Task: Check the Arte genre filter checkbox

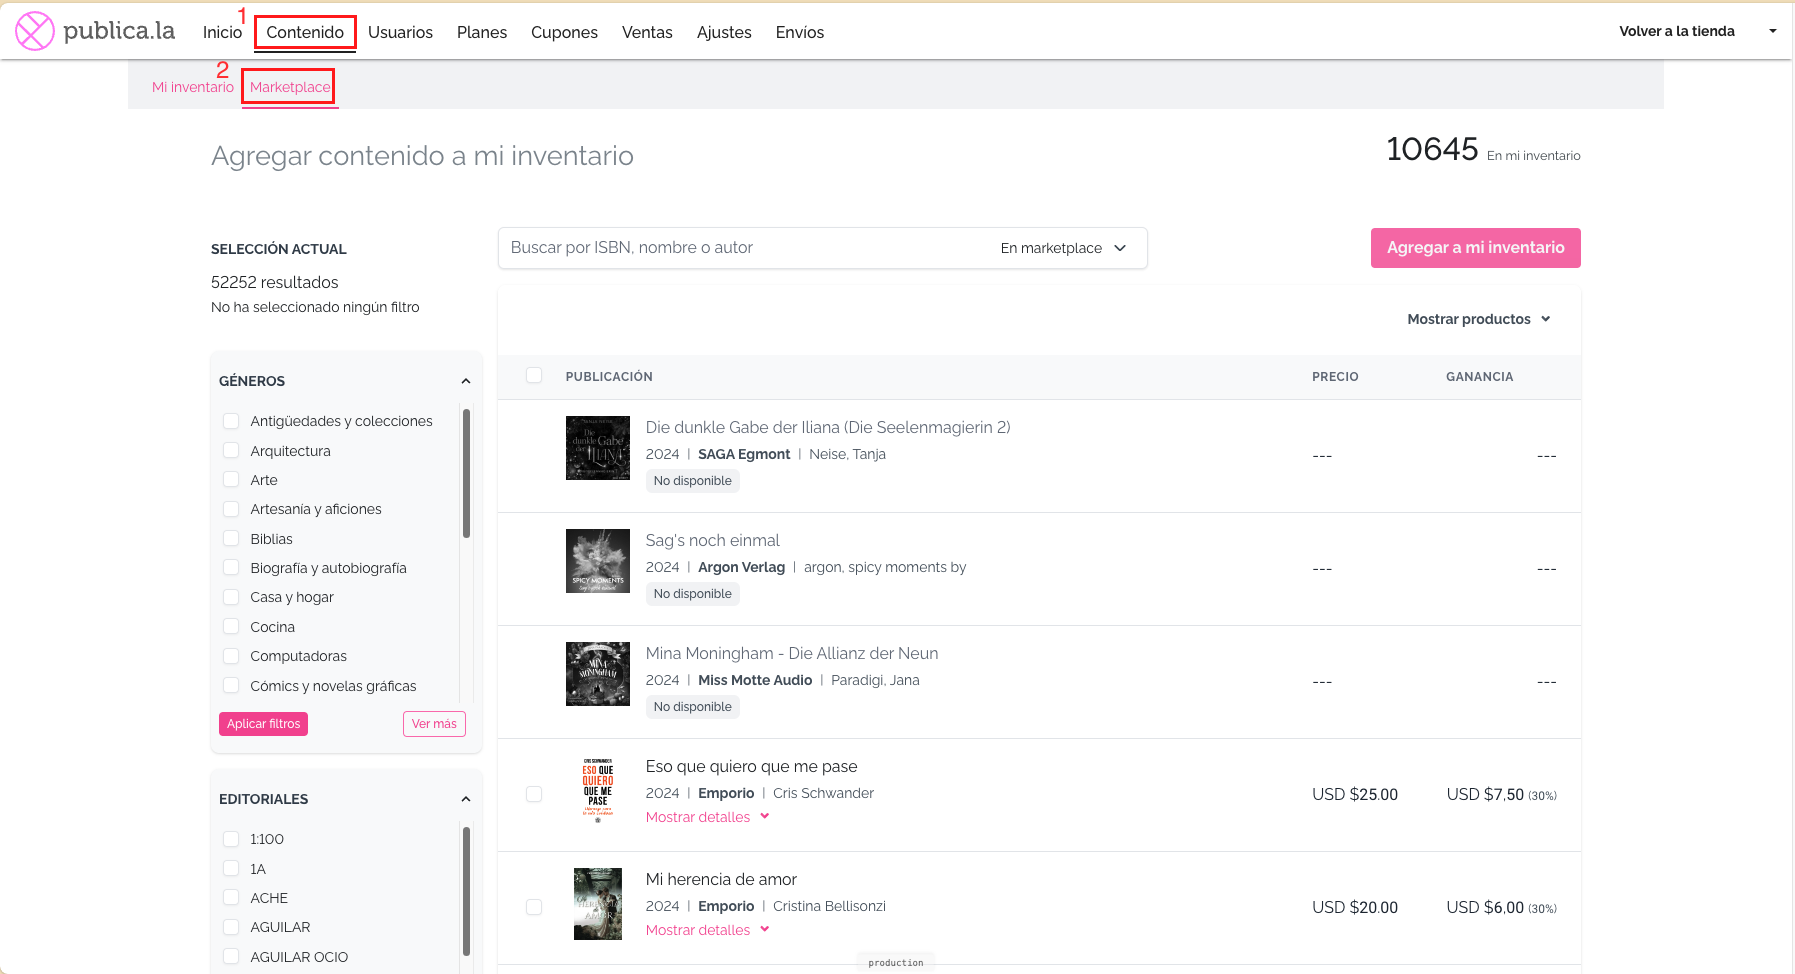Action: click(x=231, y=480)
